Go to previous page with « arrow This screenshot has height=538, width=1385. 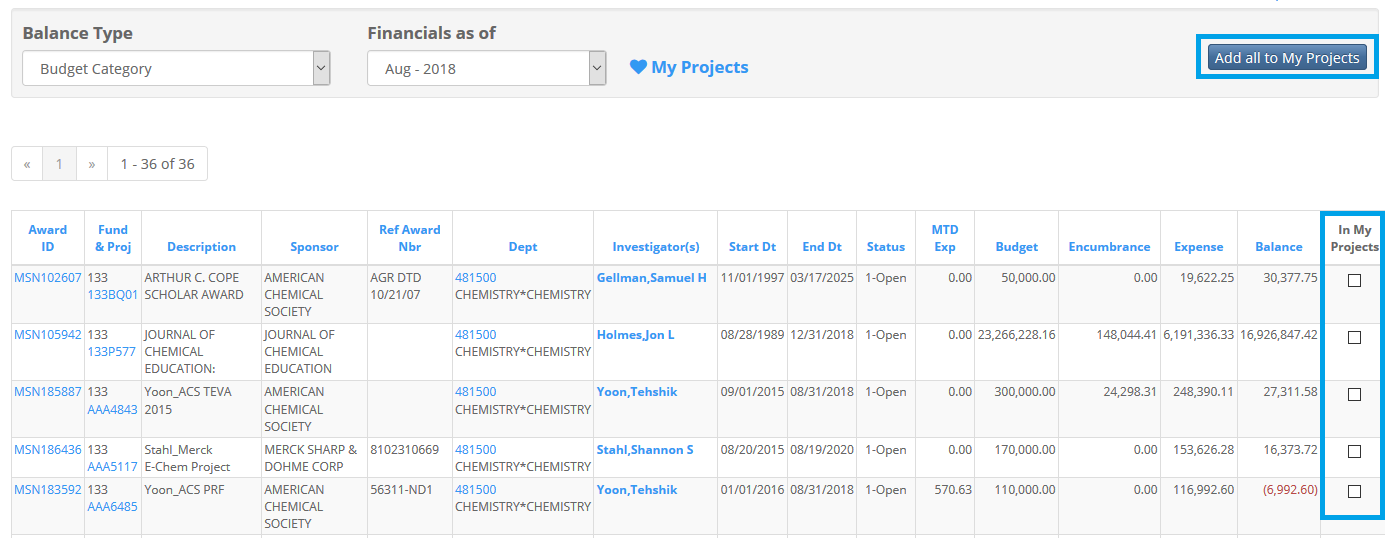27,164
